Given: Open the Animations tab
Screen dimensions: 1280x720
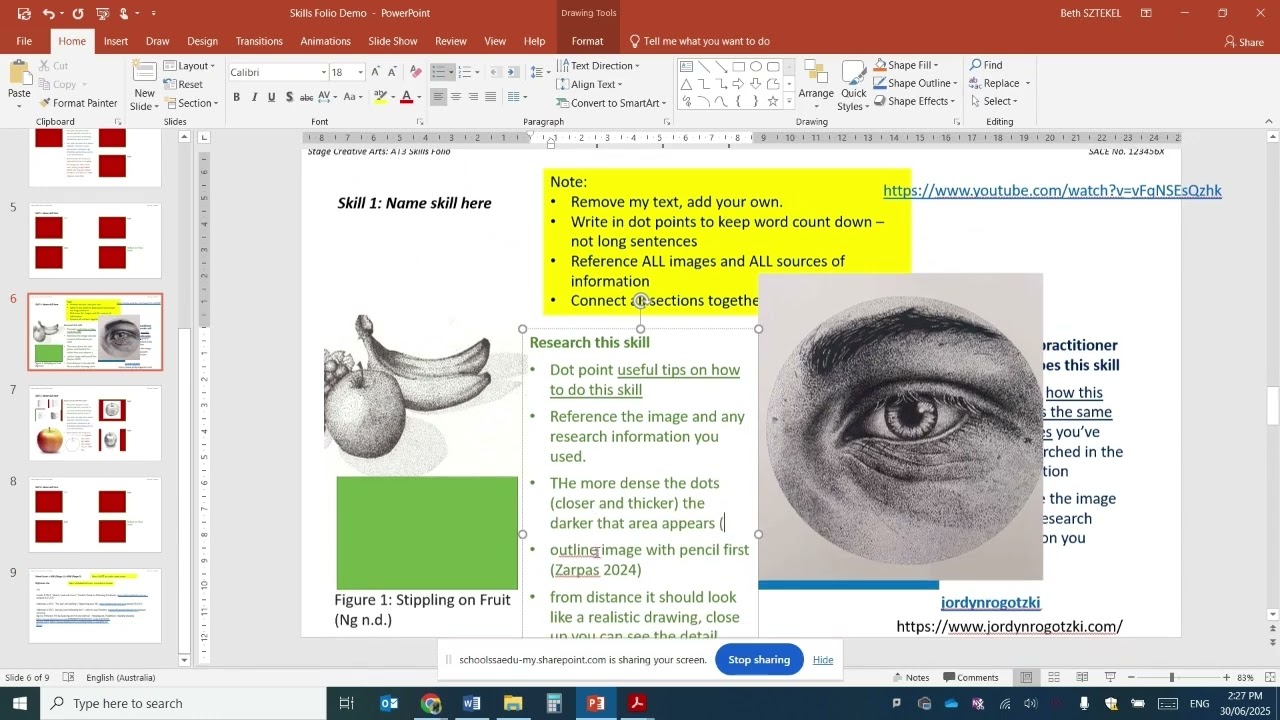Looking at the screenshot, I should 325,41.
